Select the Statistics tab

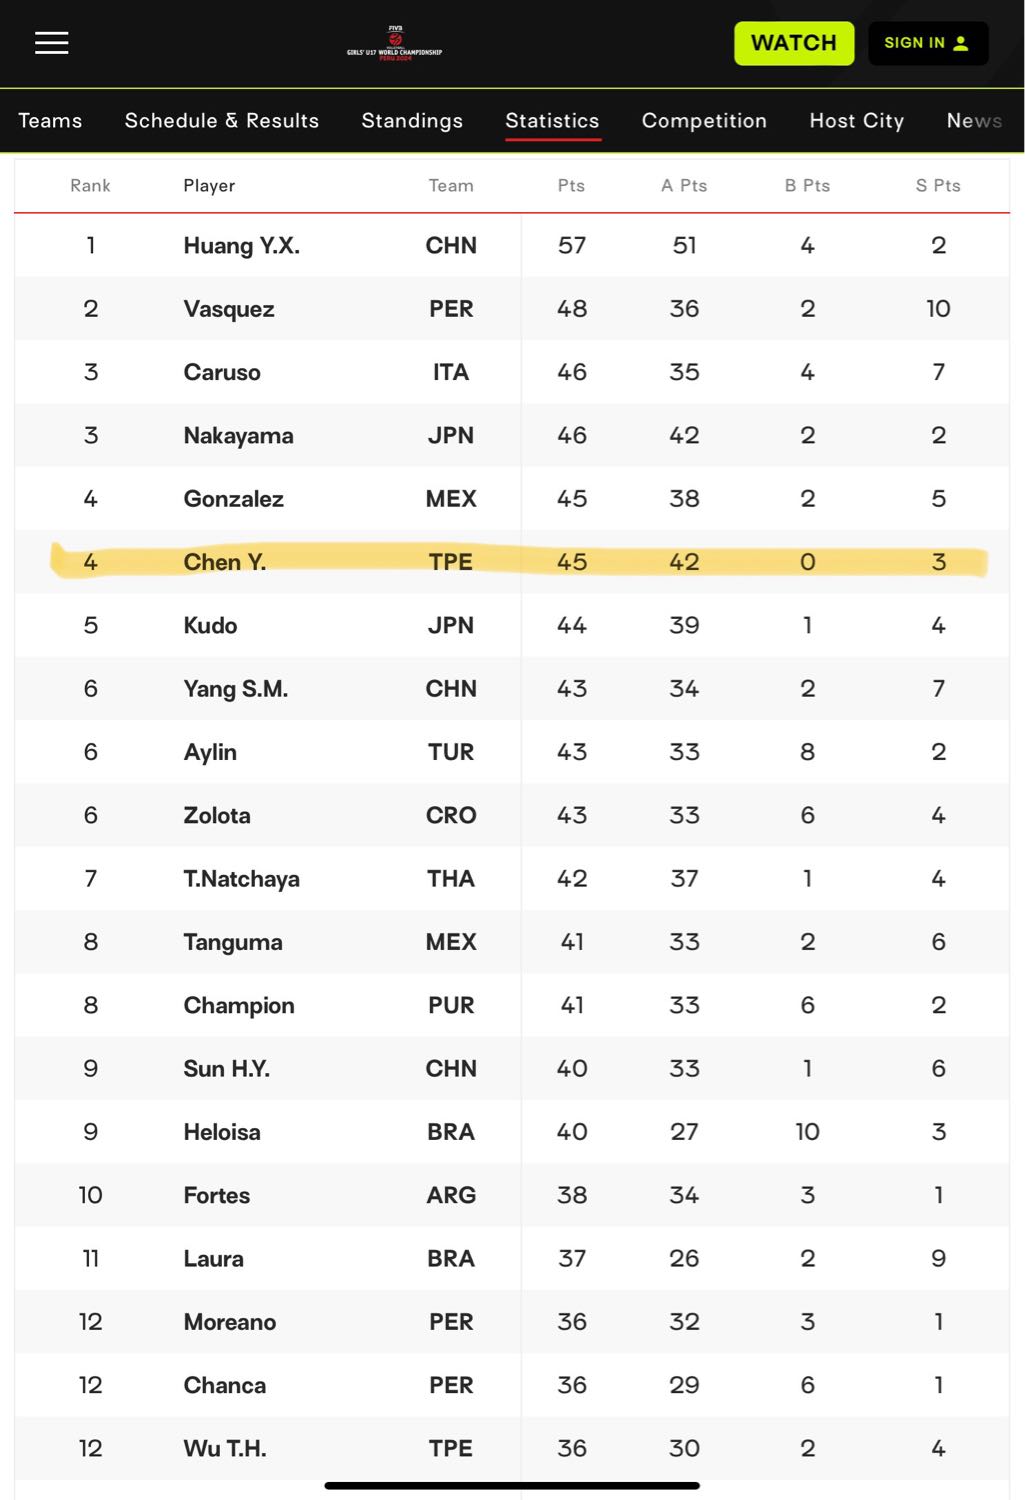click(552, 121)
